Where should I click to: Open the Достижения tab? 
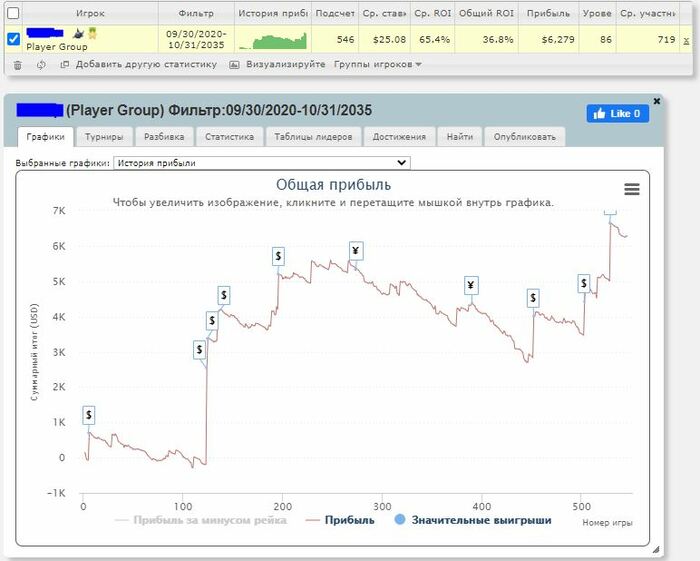(x=399, y=137)
